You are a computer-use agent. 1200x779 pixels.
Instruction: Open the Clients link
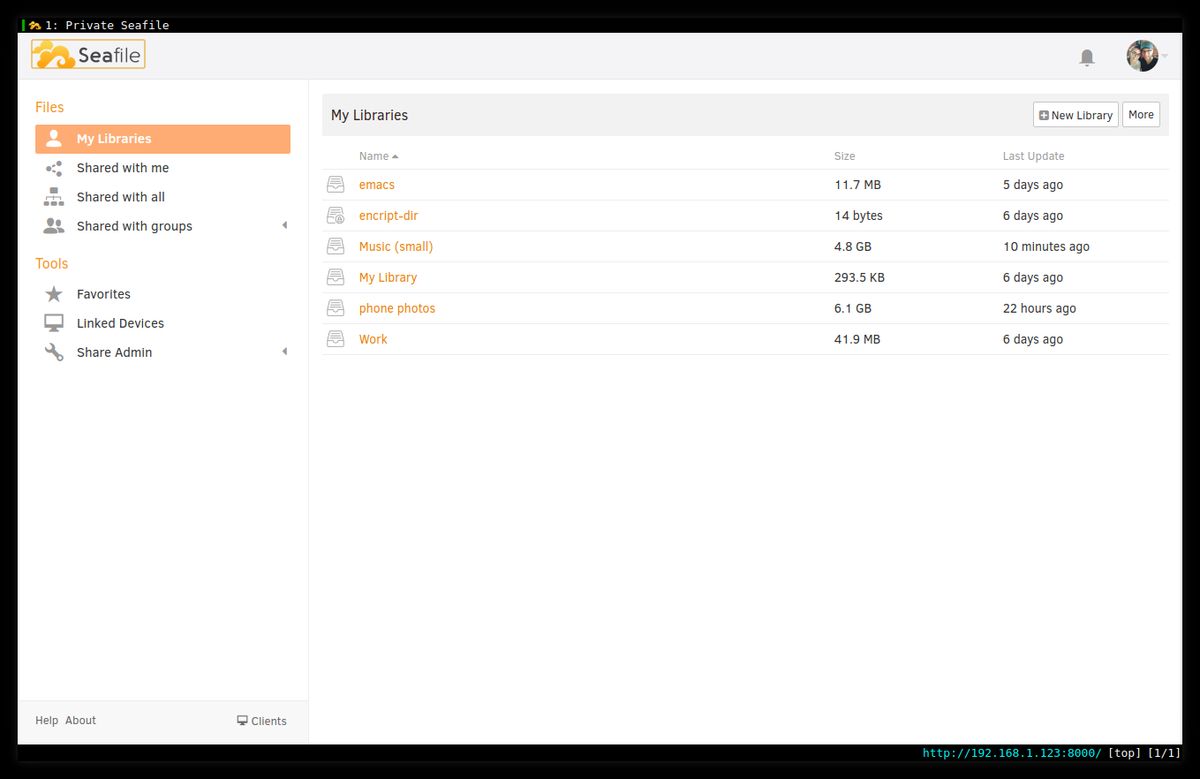tap(269, 721)
